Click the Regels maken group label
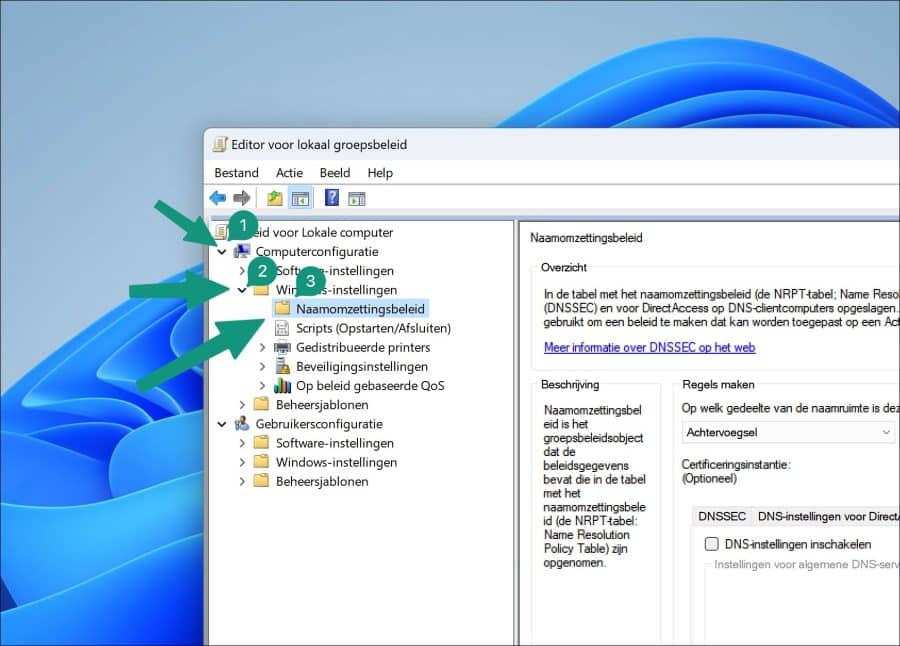Image resolution: width=900 pixels, height=646 pixels. click(718, 385)
